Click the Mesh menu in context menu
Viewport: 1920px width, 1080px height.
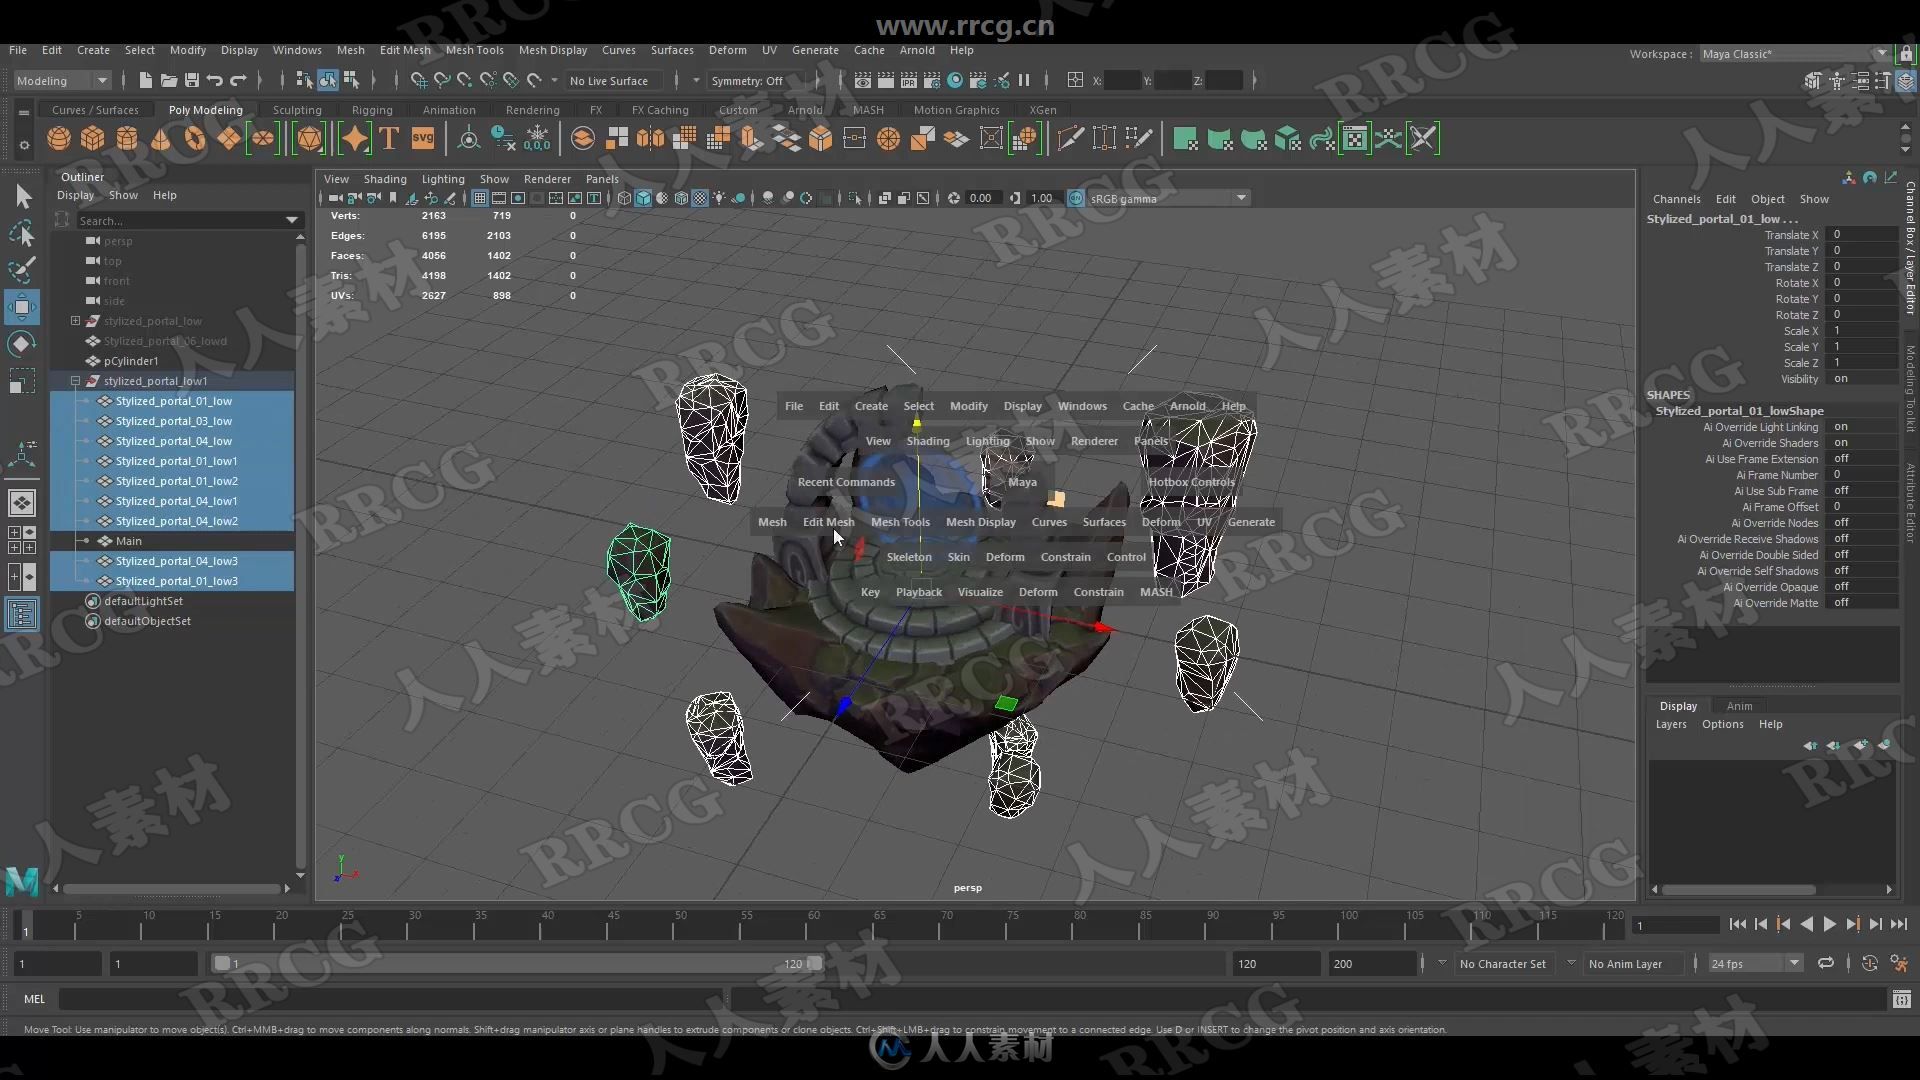point(771,521)
